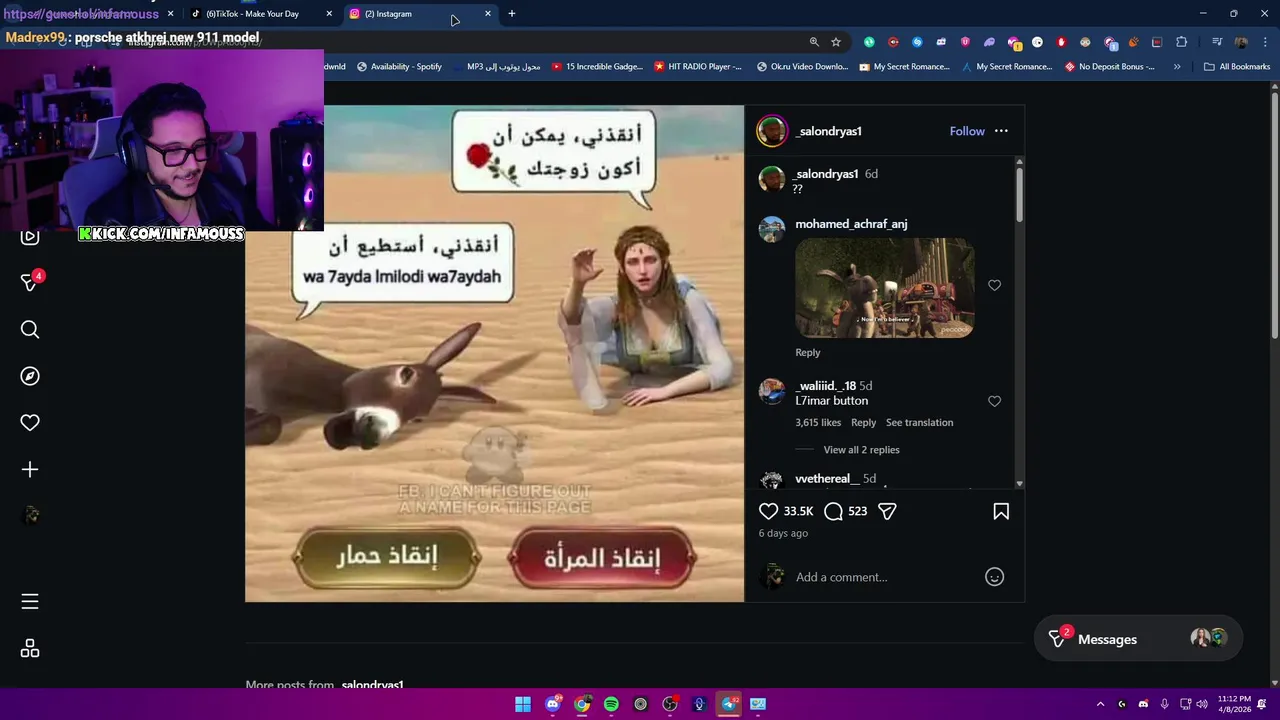Viewport: 1280px width, 720px height.
Task: Show hidden system tray icons
Action: [1100, 704]
